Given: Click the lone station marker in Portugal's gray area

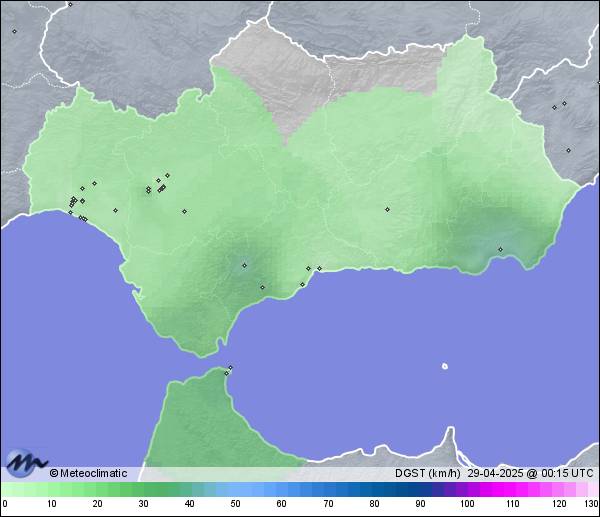Looking at the screenshot, I should 15,31.
